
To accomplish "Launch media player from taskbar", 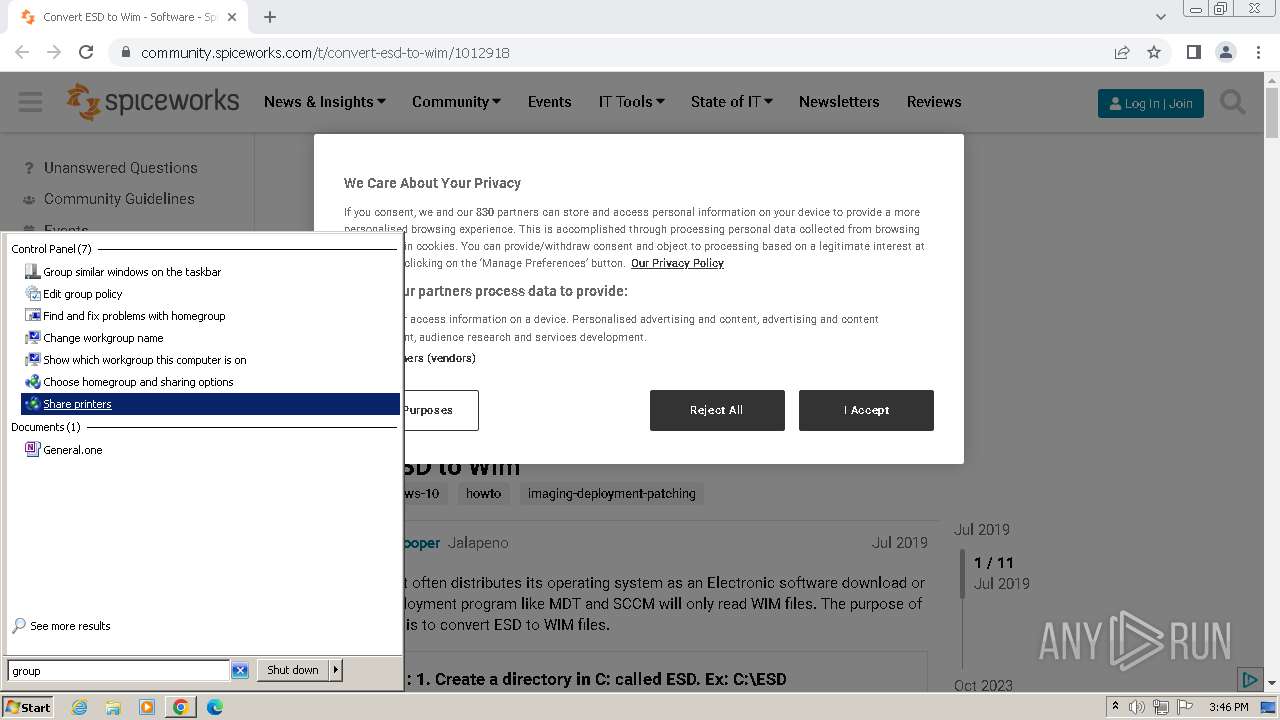I will 147,707.
